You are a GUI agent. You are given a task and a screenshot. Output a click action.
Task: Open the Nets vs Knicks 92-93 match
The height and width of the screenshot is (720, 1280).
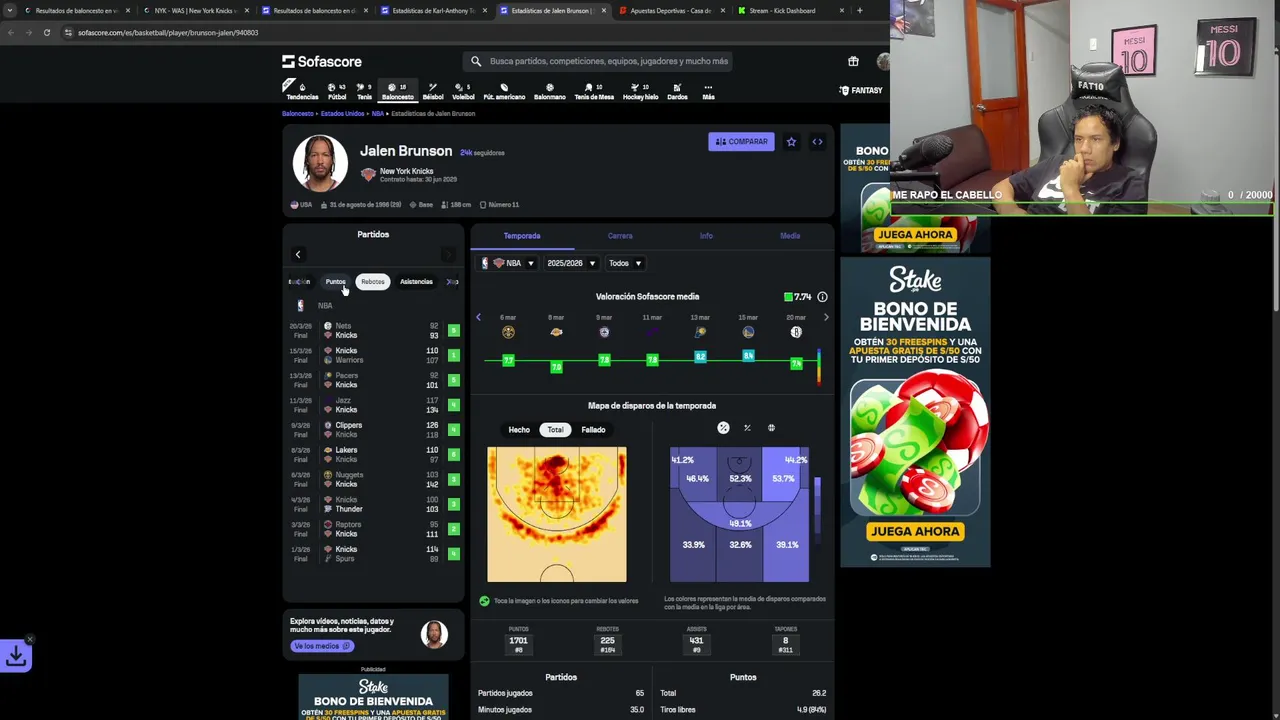tap(372, 330)
